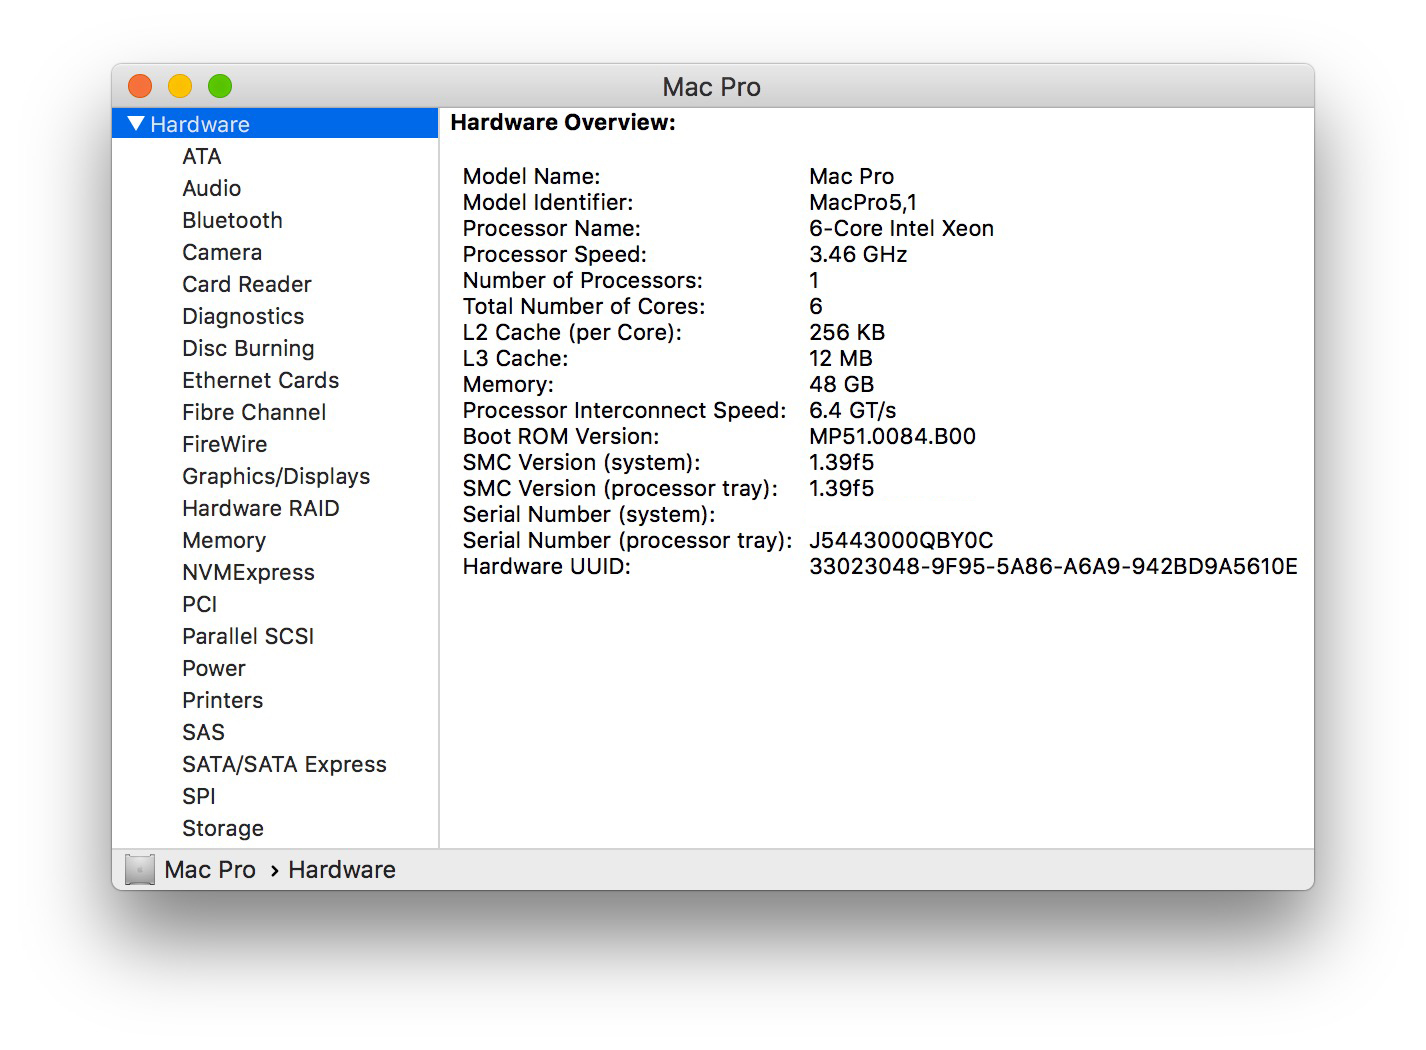Minimize the window with the yellow button
This screenshot has height=1050, width=1426.
180,87
